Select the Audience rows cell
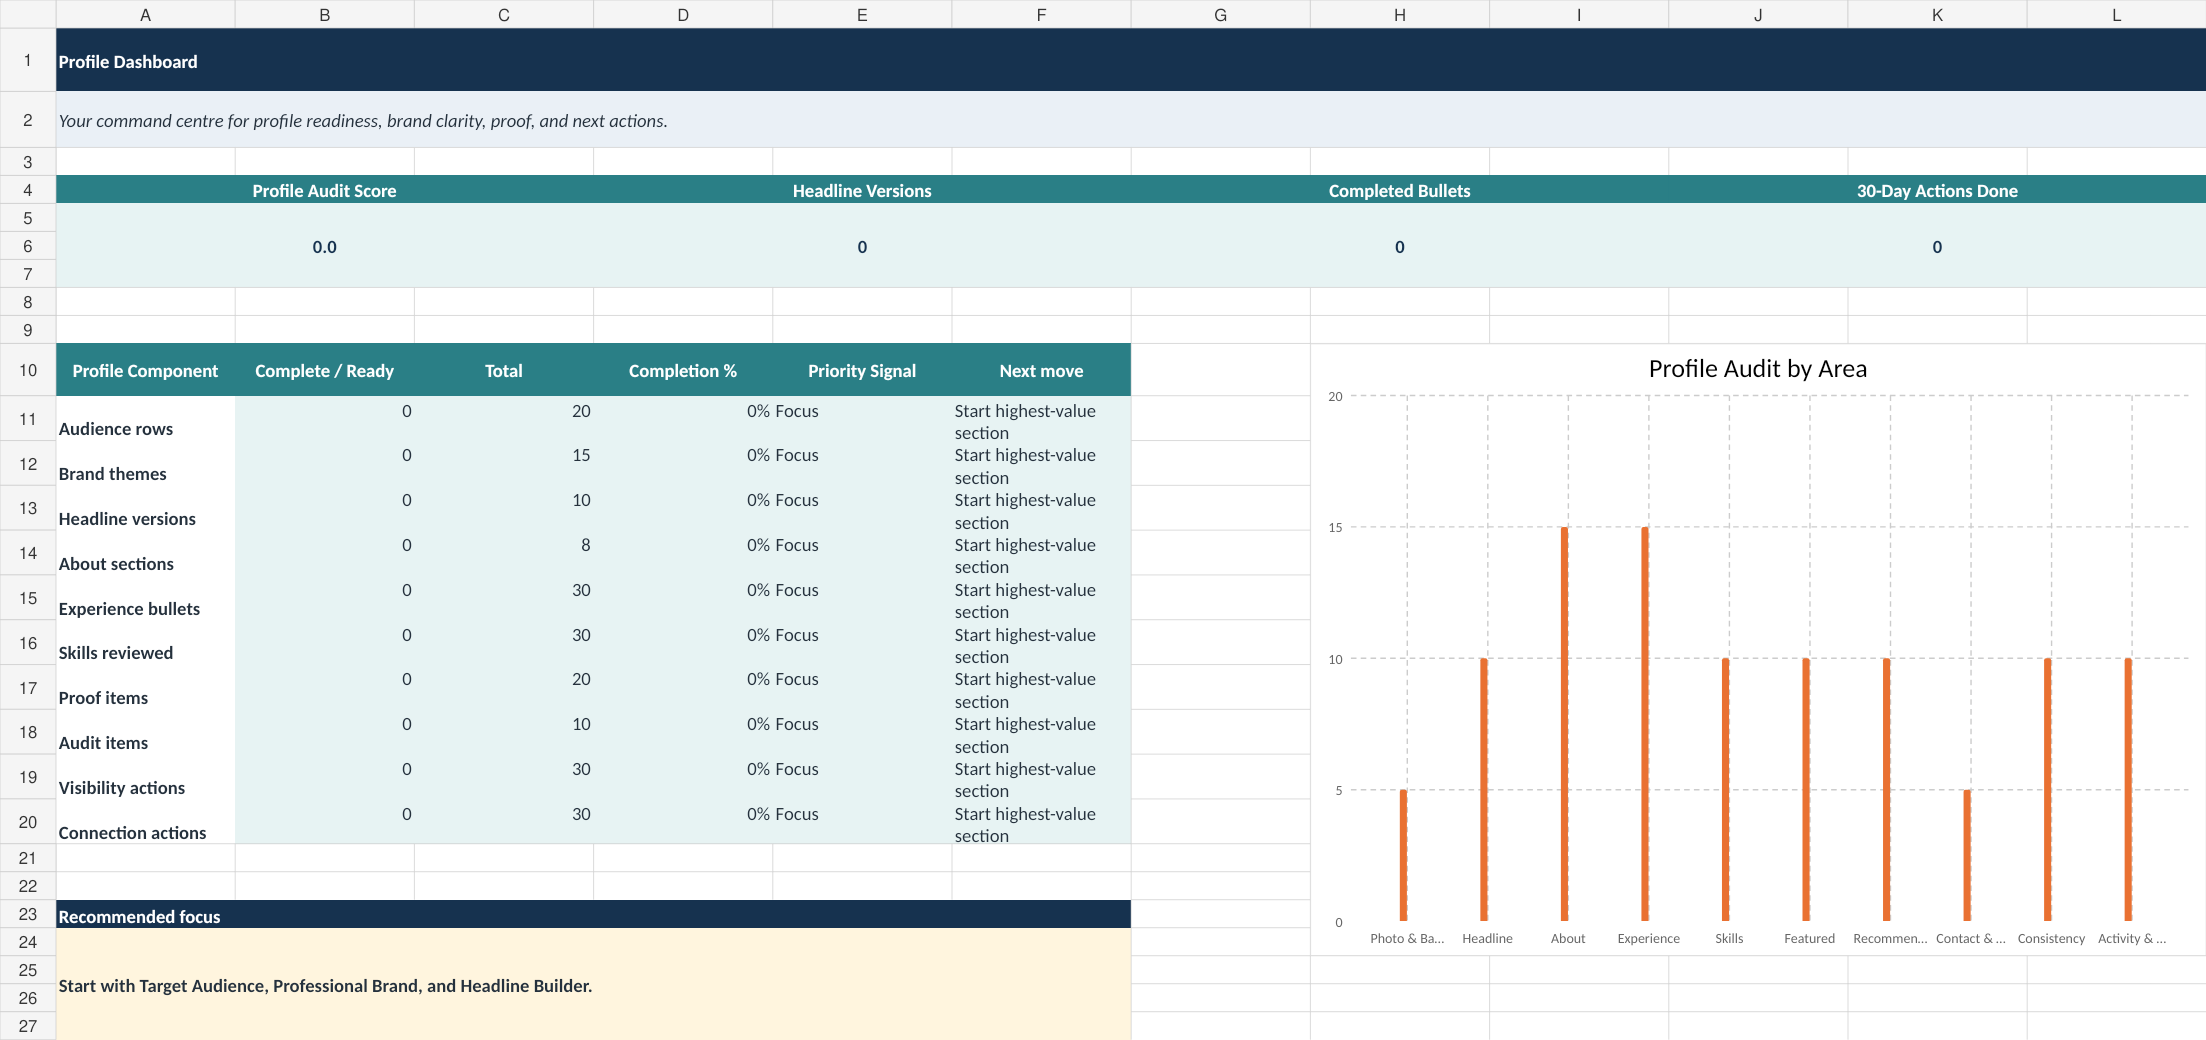 (145, 419)
